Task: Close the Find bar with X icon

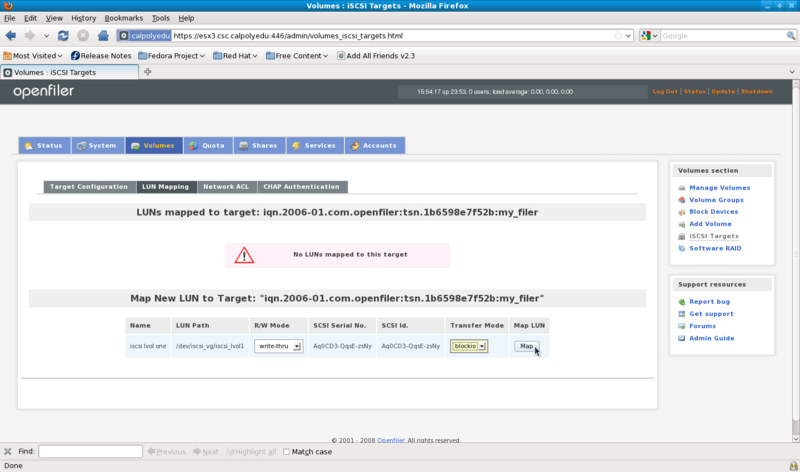Action: tap(8, 452)
